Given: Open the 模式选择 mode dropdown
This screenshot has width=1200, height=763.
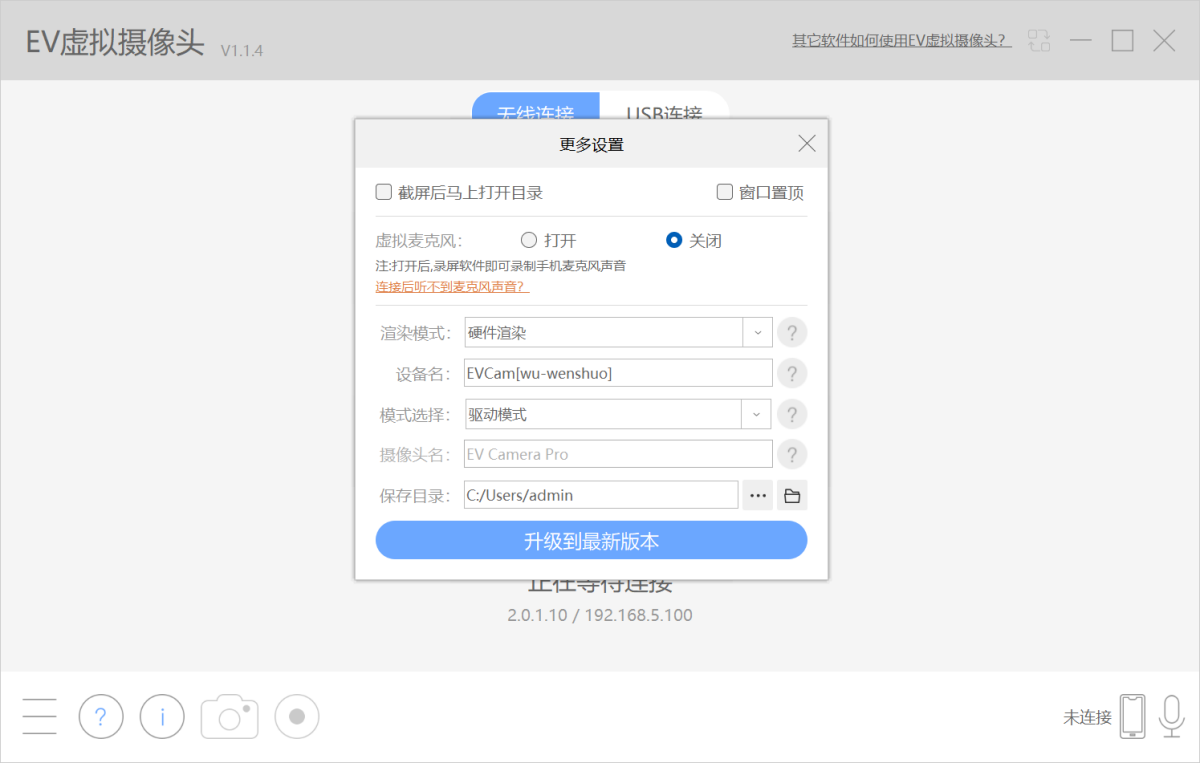Looking at the screenshot, I should (757, 413).
